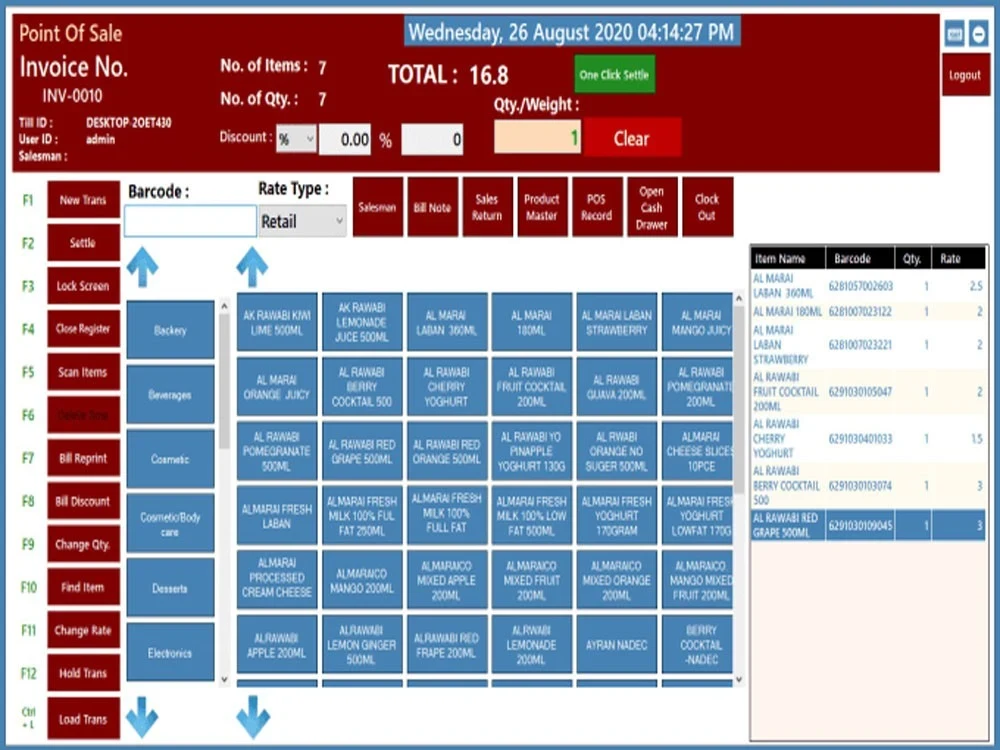Click One Click Settle button

point(614,75)
